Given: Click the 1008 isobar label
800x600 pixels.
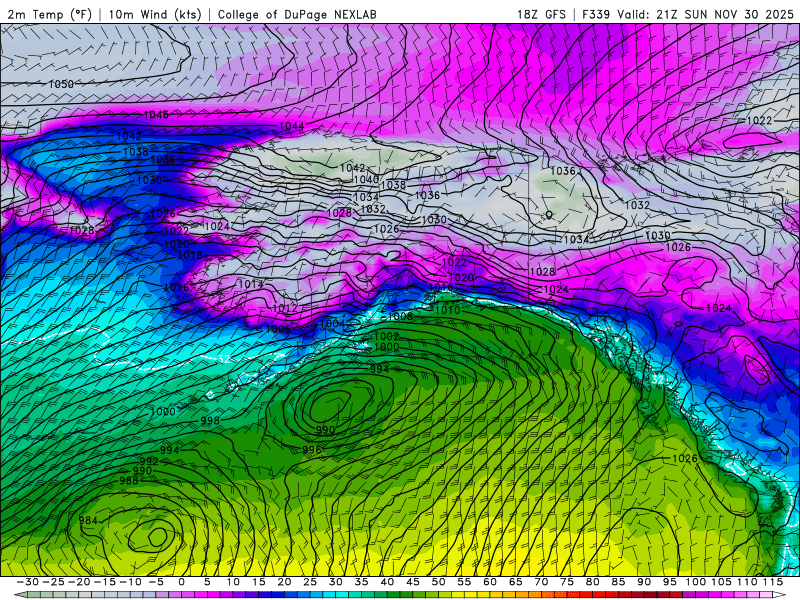Looking at the screenshot, I should (x=400, y=316).
